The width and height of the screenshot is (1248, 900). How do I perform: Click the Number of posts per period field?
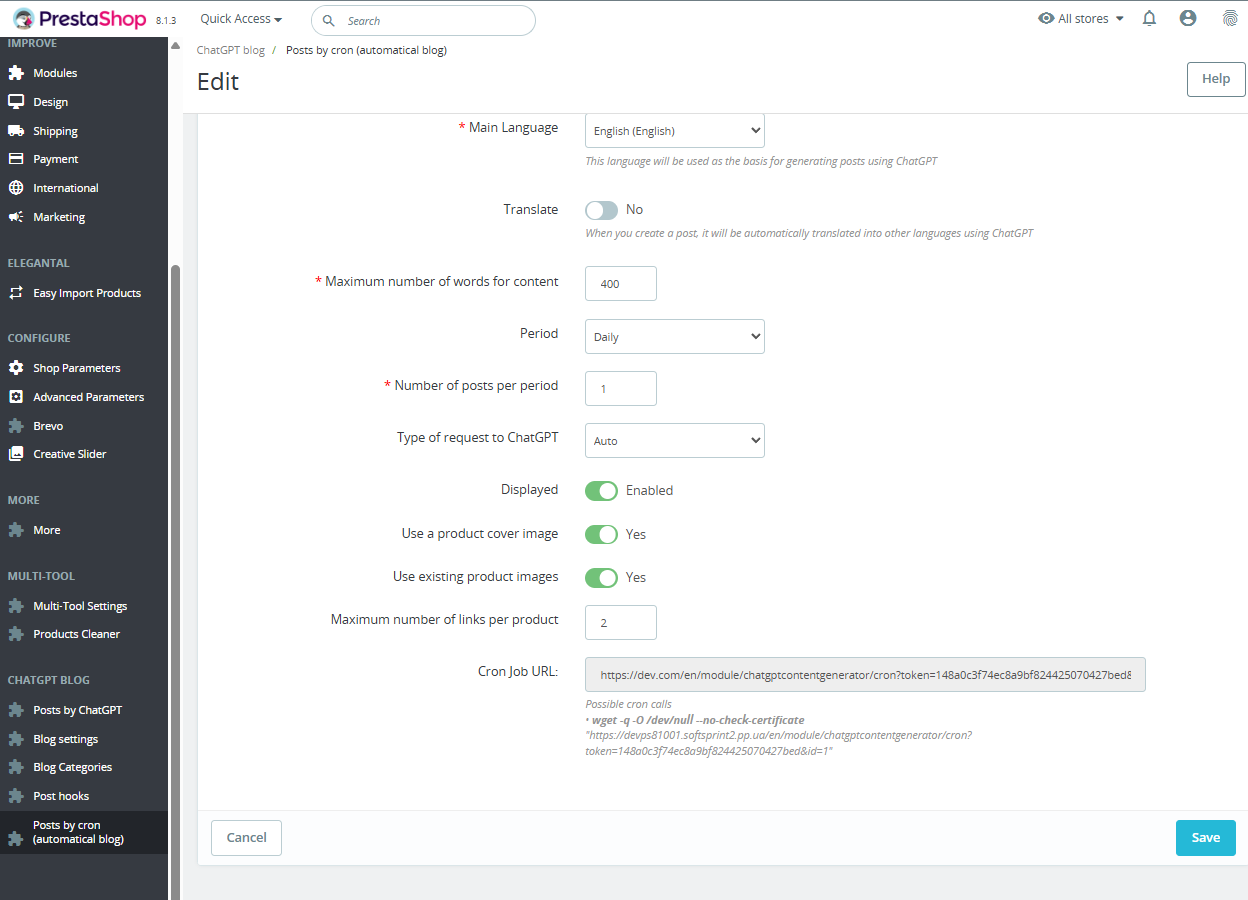(x=621, y=388)
